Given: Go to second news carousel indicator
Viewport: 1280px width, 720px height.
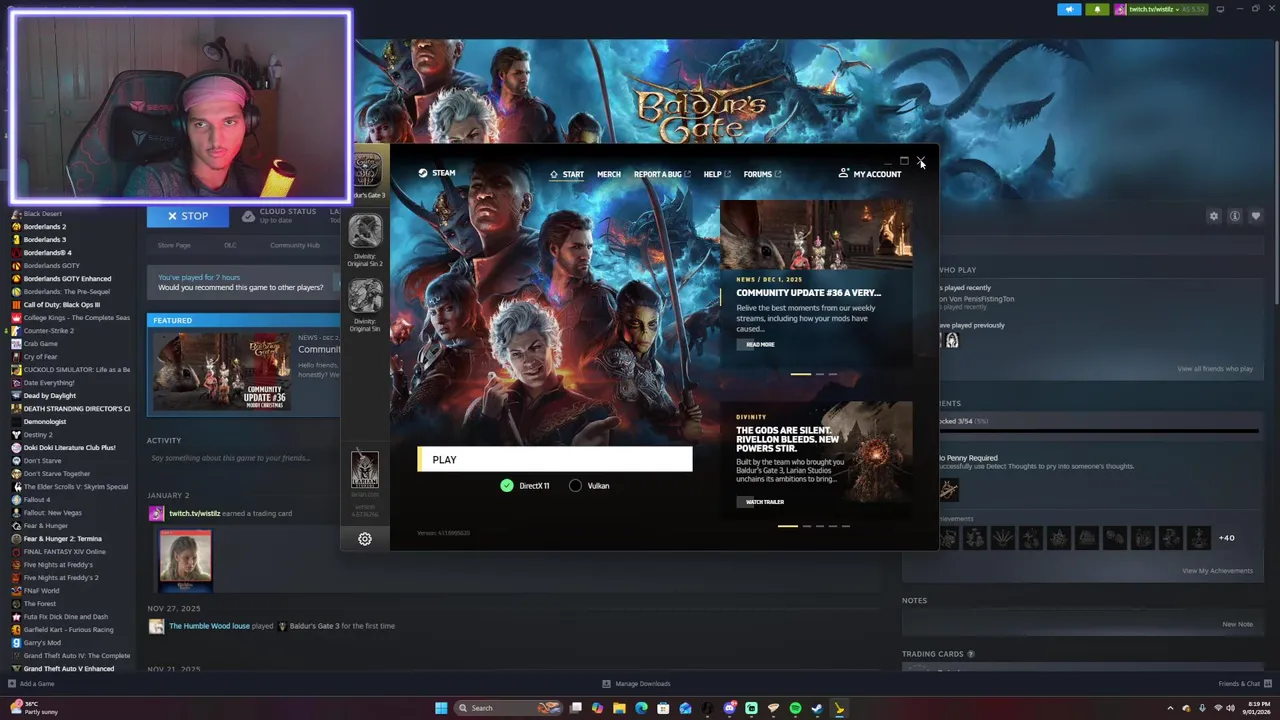Looking at the screenshot, I should point(820,374).
